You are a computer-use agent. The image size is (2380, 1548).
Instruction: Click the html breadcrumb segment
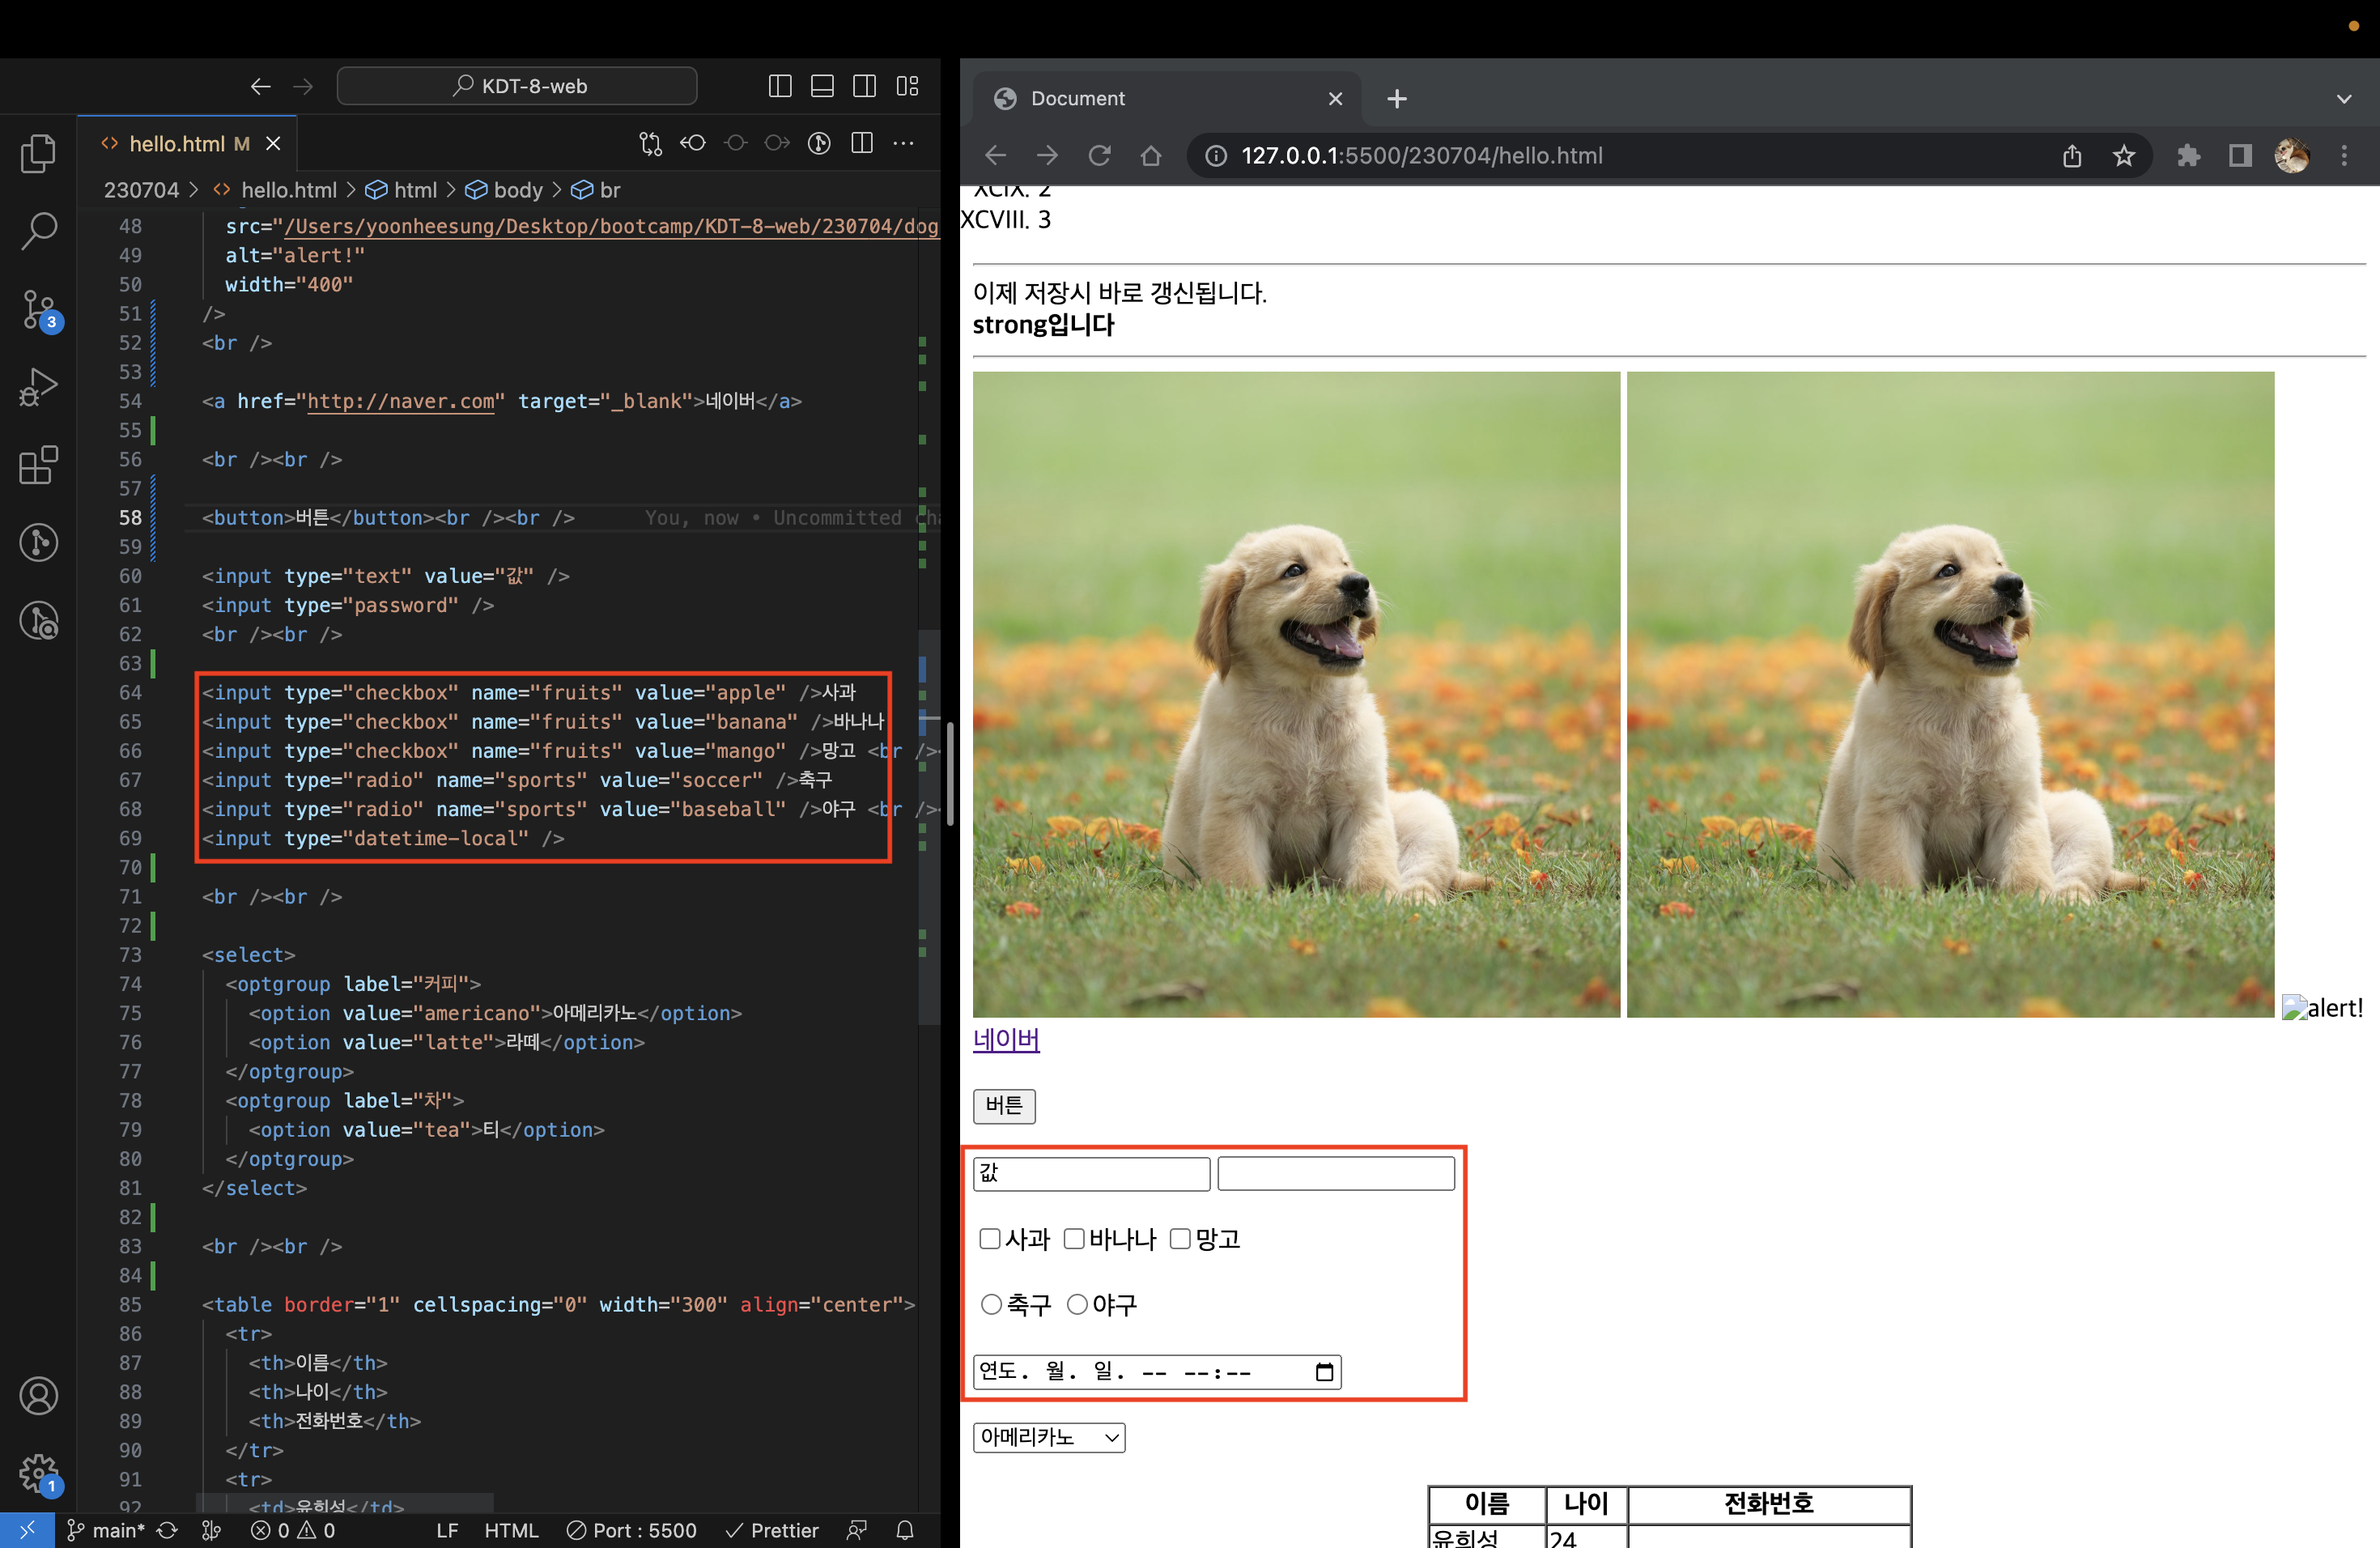401,190
